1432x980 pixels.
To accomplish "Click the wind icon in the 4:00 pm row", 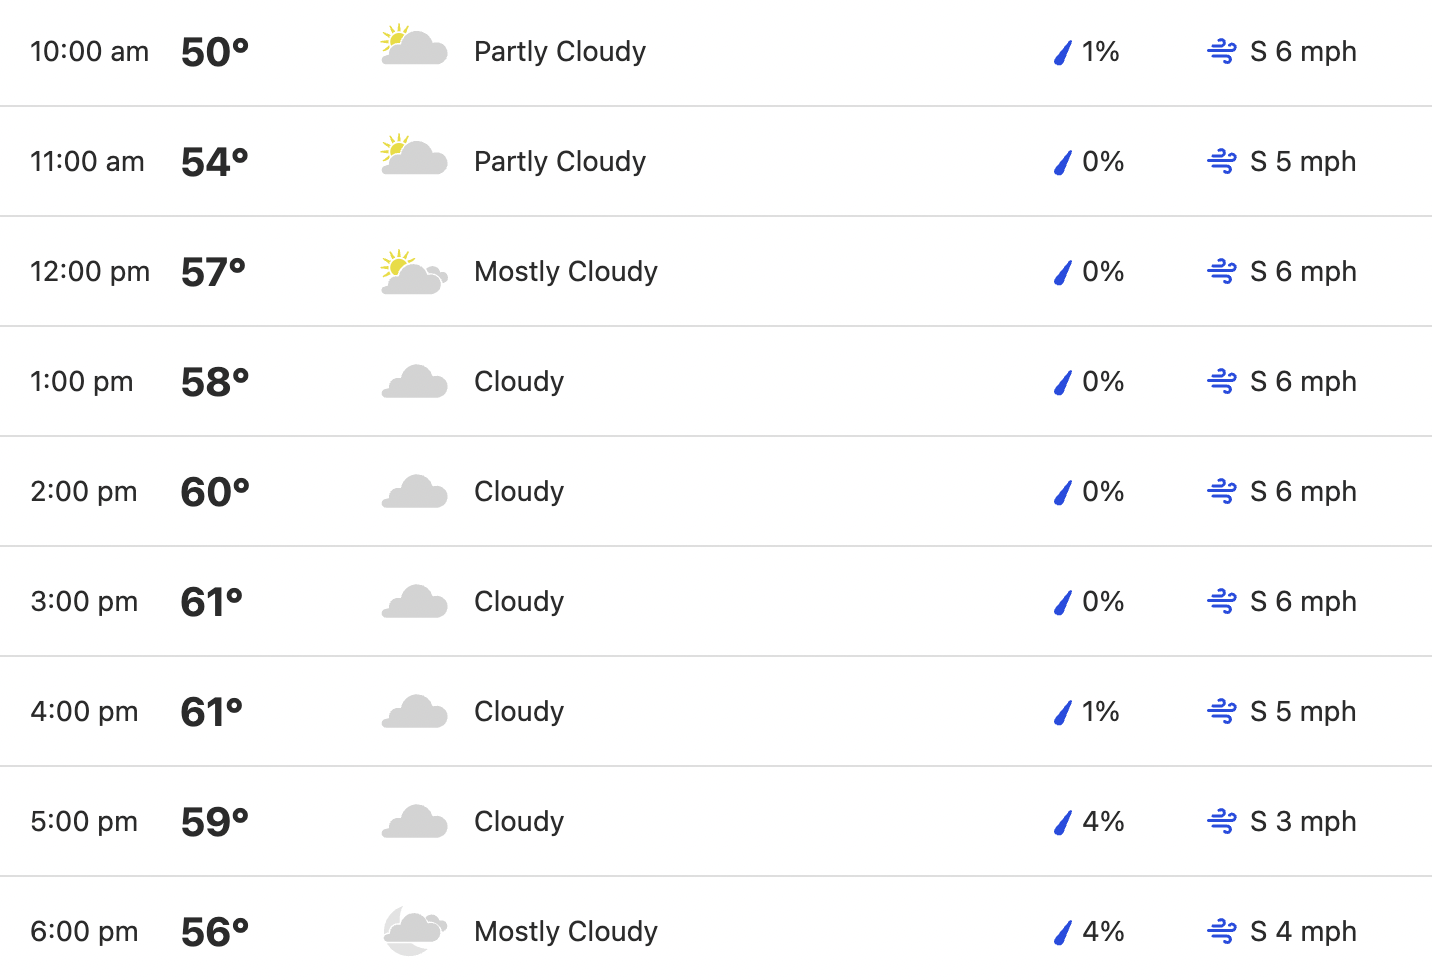I will [x=1222, y=712].
